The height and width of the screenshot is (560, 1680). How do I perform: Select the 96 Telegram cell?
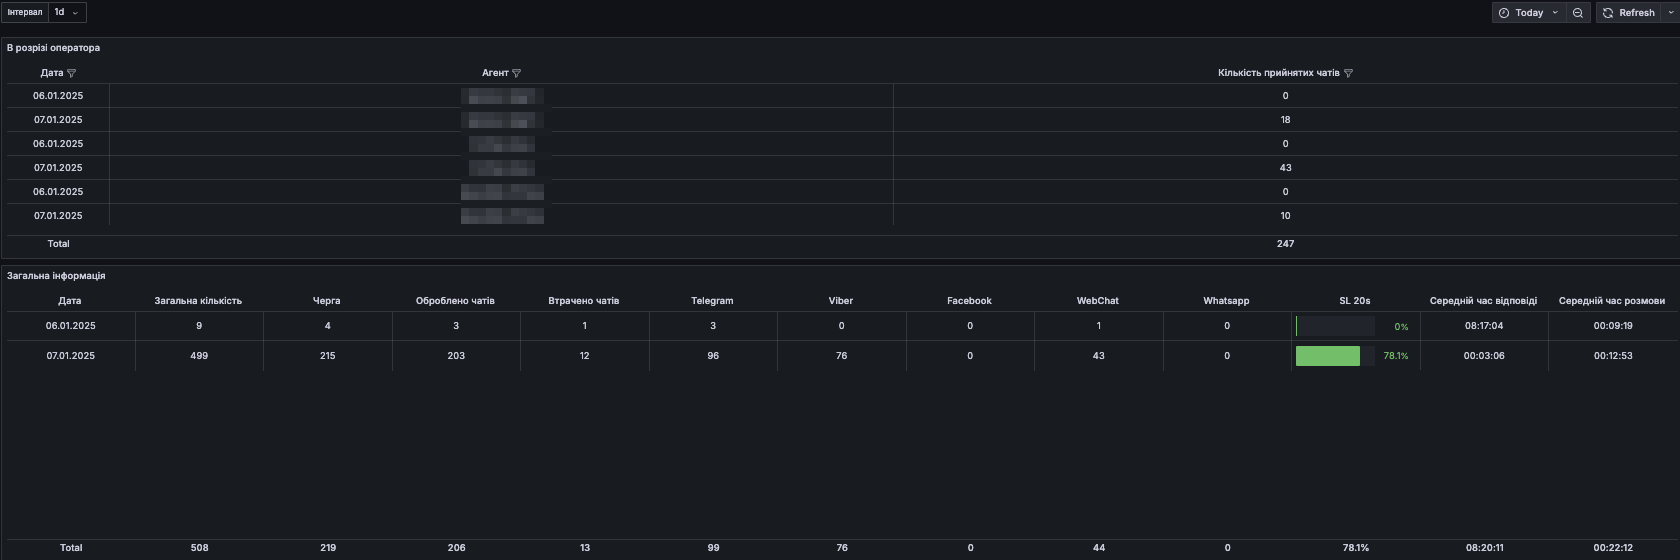click(713, 356)
